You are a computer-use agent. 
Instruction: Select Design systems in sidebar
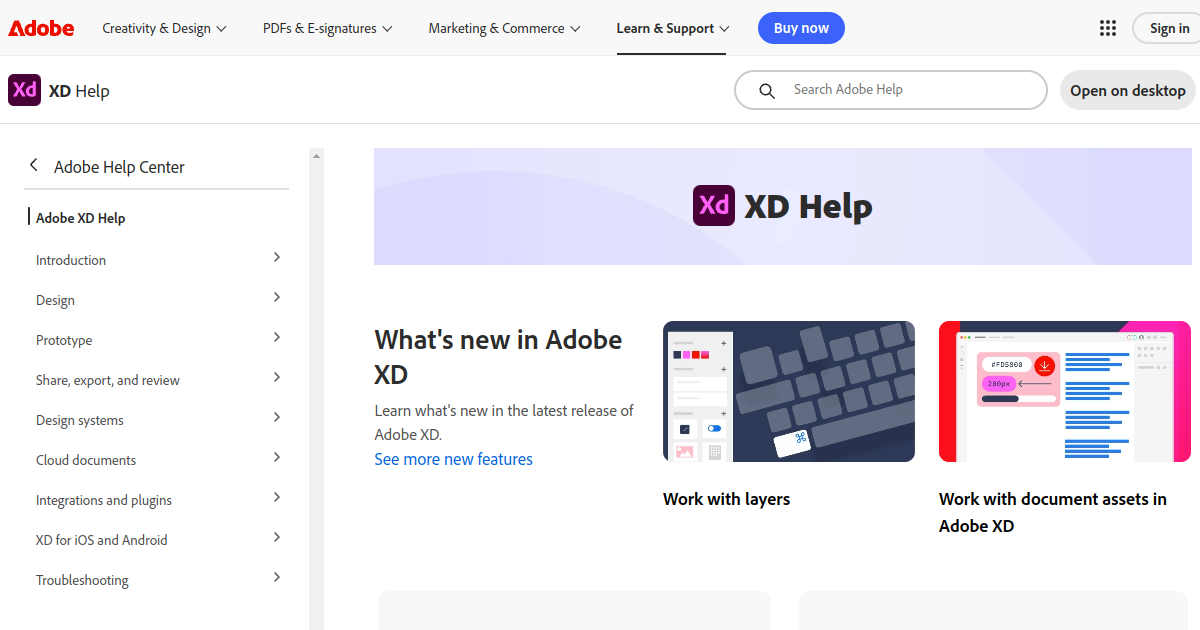[80, 420]
